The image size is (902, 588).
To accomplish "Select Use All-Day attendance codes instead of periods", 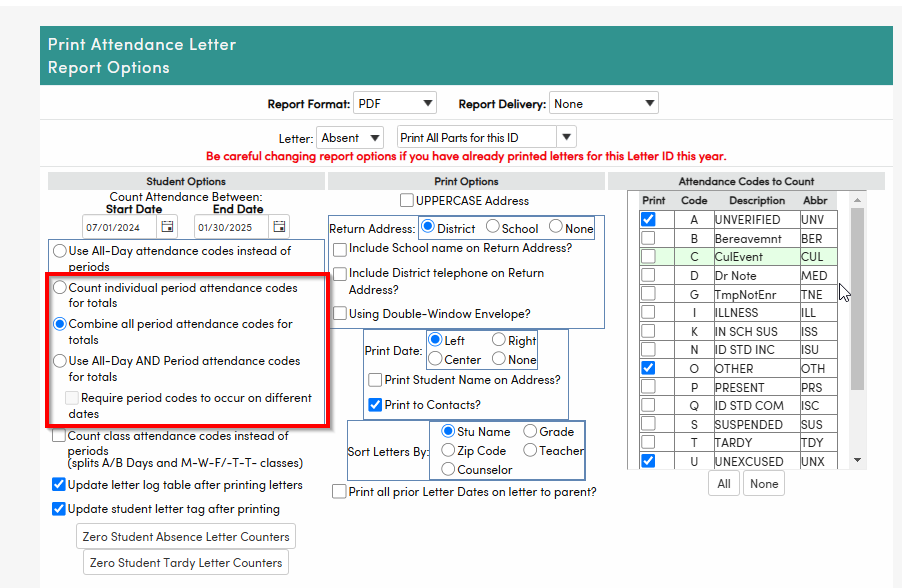I will 59,251.
